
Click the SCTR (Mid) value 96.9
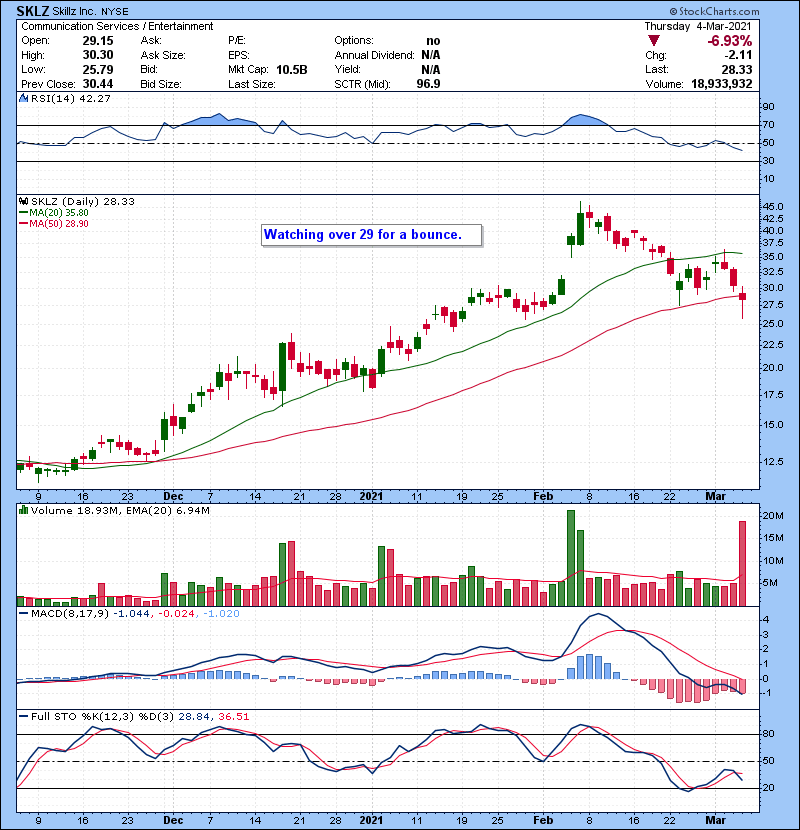tap(428, 84)
